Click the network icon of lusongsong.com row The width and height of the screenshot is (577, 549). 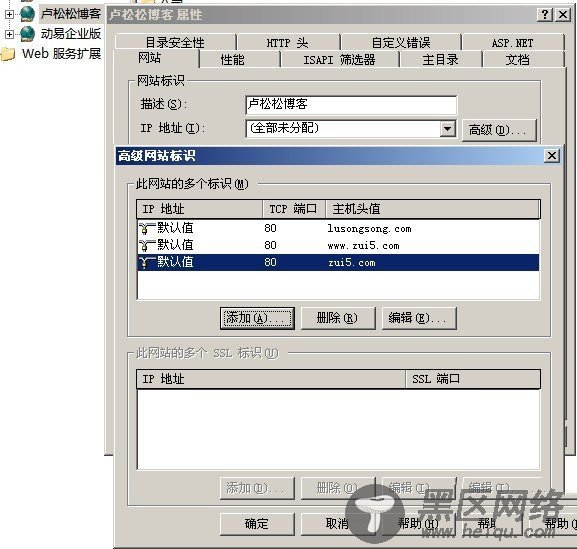[147, 229]
